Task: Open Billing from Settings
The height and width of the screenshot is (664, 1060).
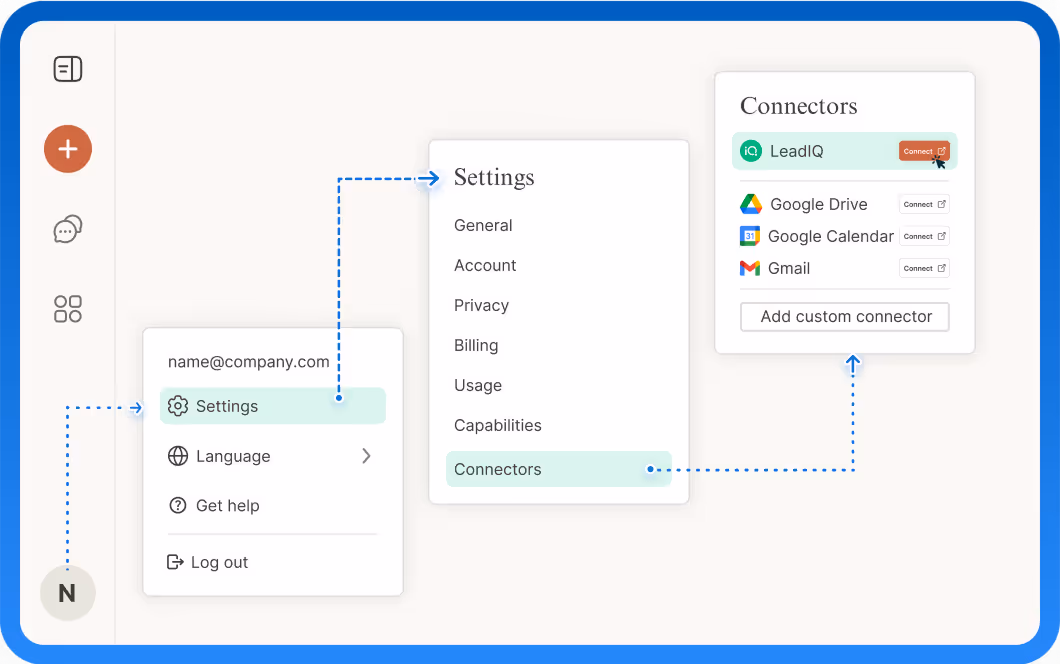Action: coord(476,345)
